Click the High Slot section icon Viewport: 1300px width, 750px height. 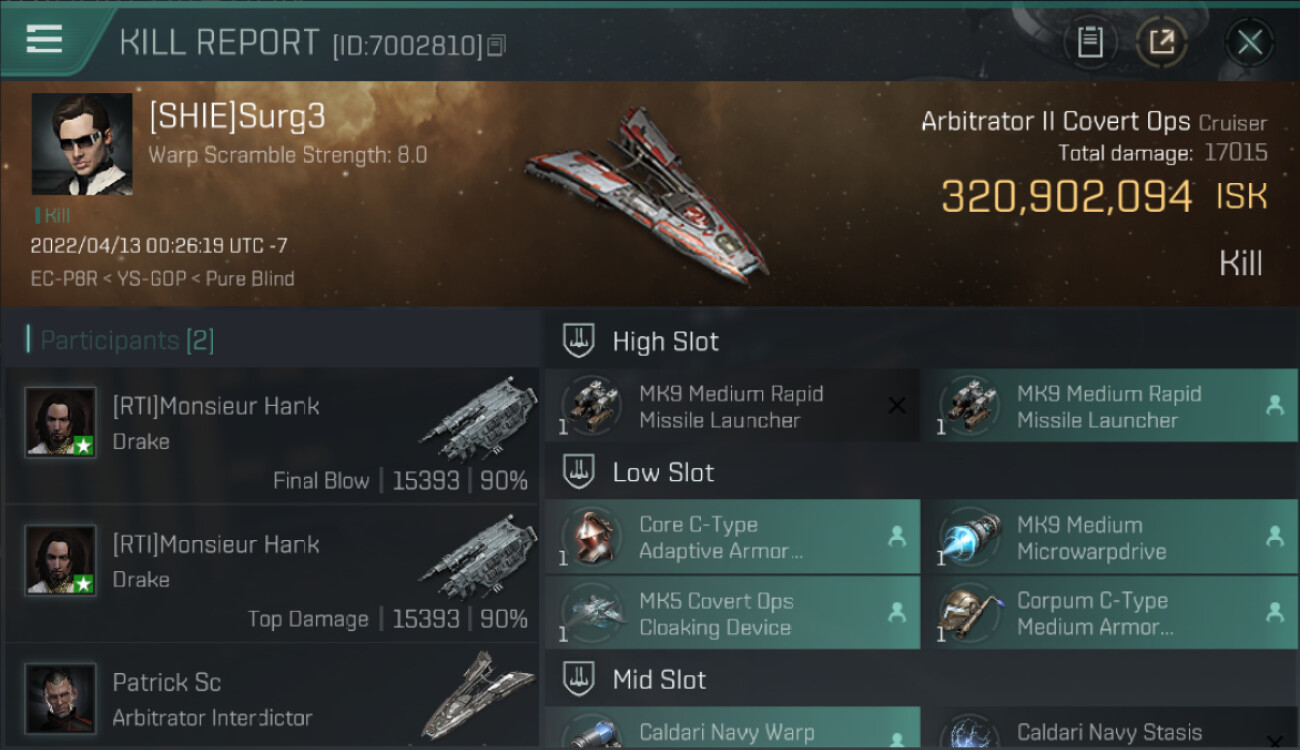pyautogui.click(x=579, y=340)
